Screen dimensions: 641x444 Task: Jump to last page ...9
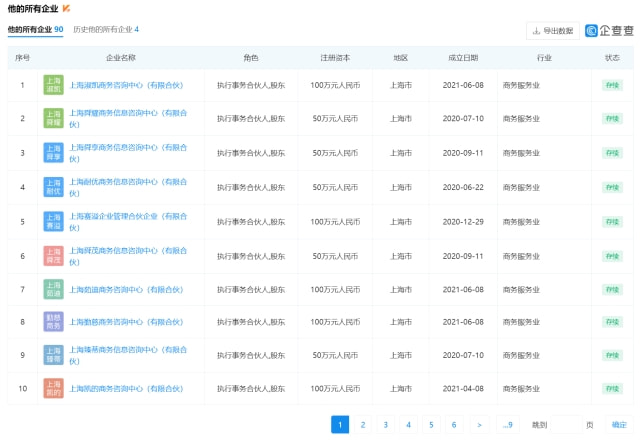[x=507, y=425]
